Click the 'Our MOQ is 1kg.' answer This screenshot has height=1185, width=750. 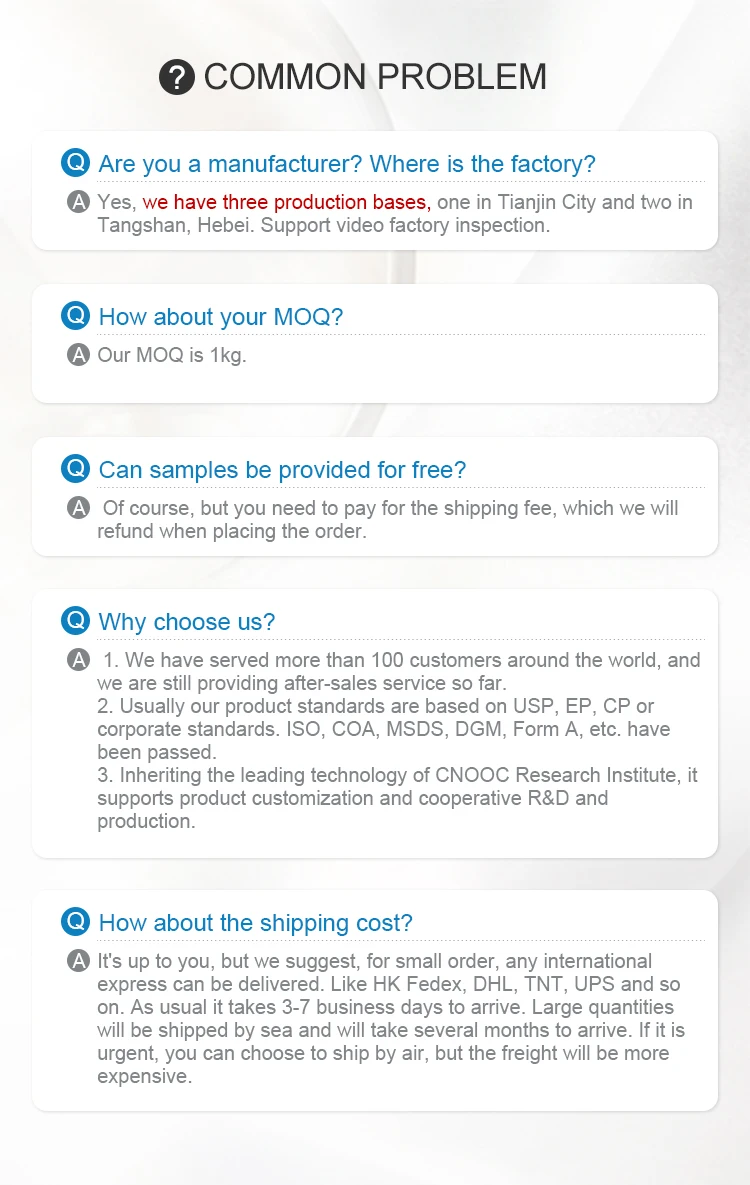point(171,355)
